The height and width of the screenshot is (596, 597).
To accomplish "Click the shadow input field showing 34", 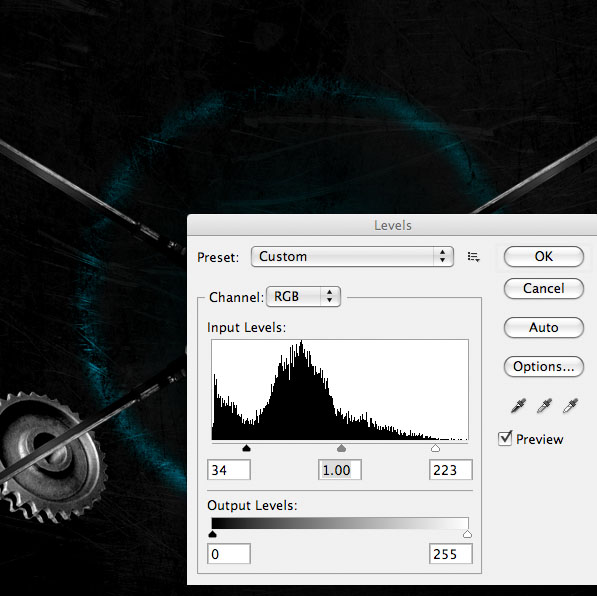I will [x=229, y=470].
